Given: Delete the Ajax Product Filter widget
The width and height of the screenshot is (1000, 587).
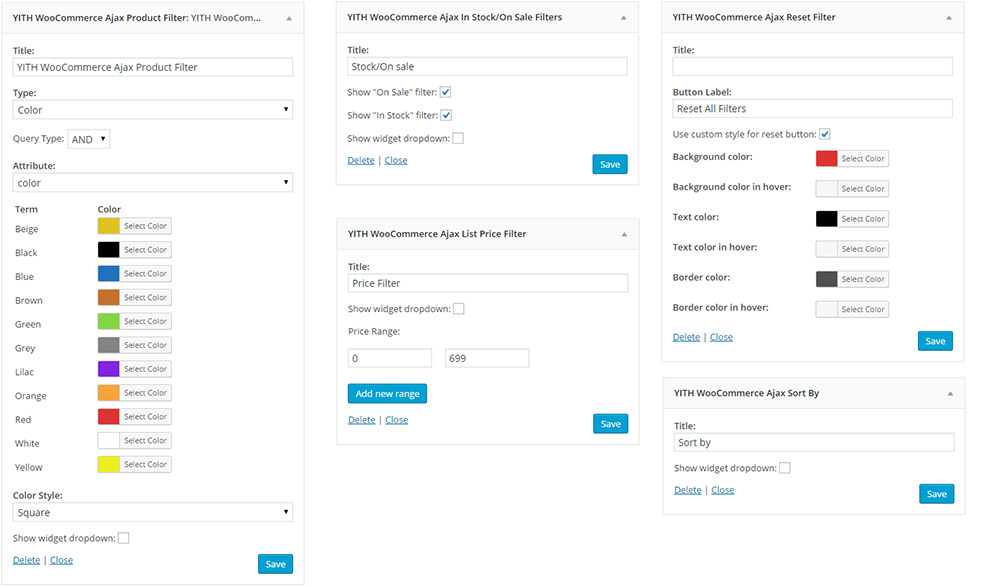Looking at the screenshot, I should coord(26,560).
